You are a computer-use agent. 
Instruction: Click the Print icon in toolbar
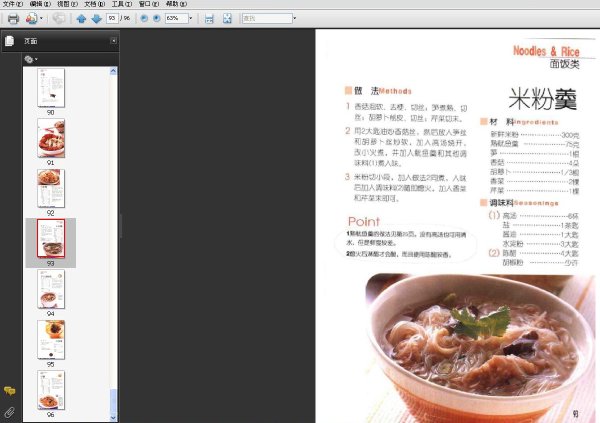pyautogui.click(x=13, y=18)
